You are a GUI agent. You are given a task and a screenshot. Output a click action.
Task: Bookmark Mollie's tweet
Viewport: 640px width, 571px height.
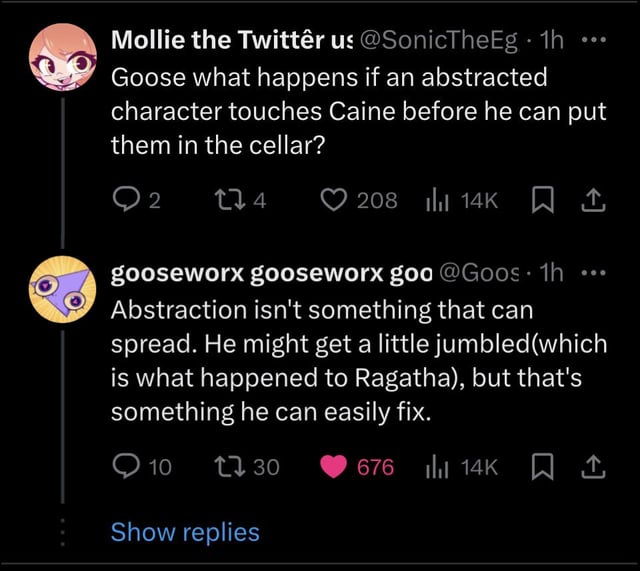(543, 201)
